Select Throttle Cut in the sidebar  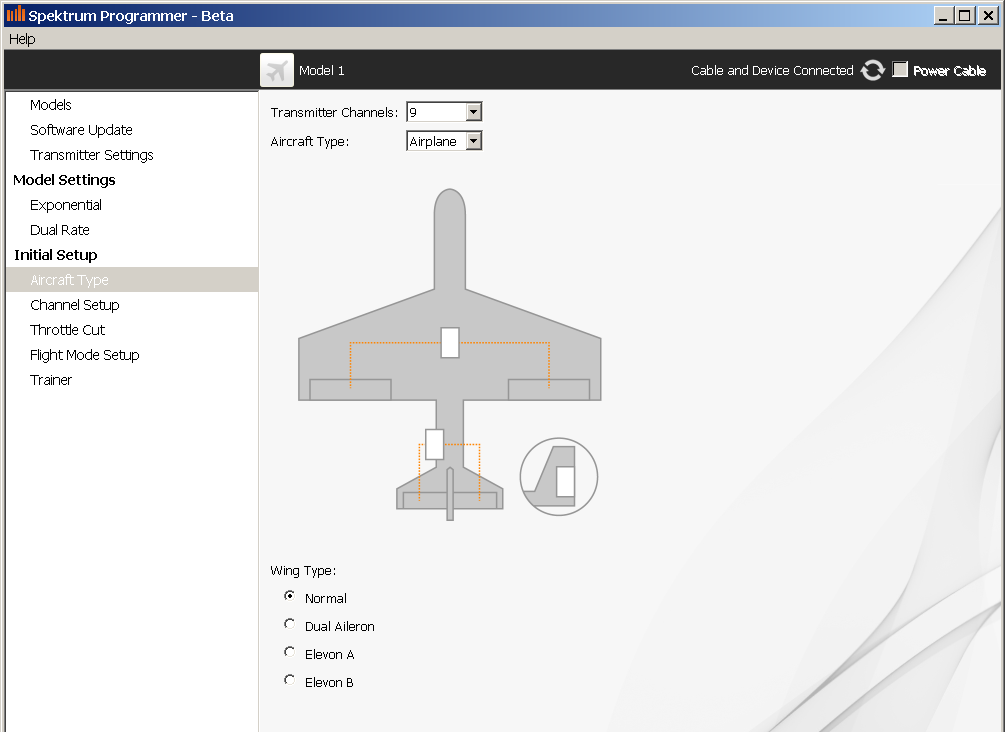click(x=68, y=330)
